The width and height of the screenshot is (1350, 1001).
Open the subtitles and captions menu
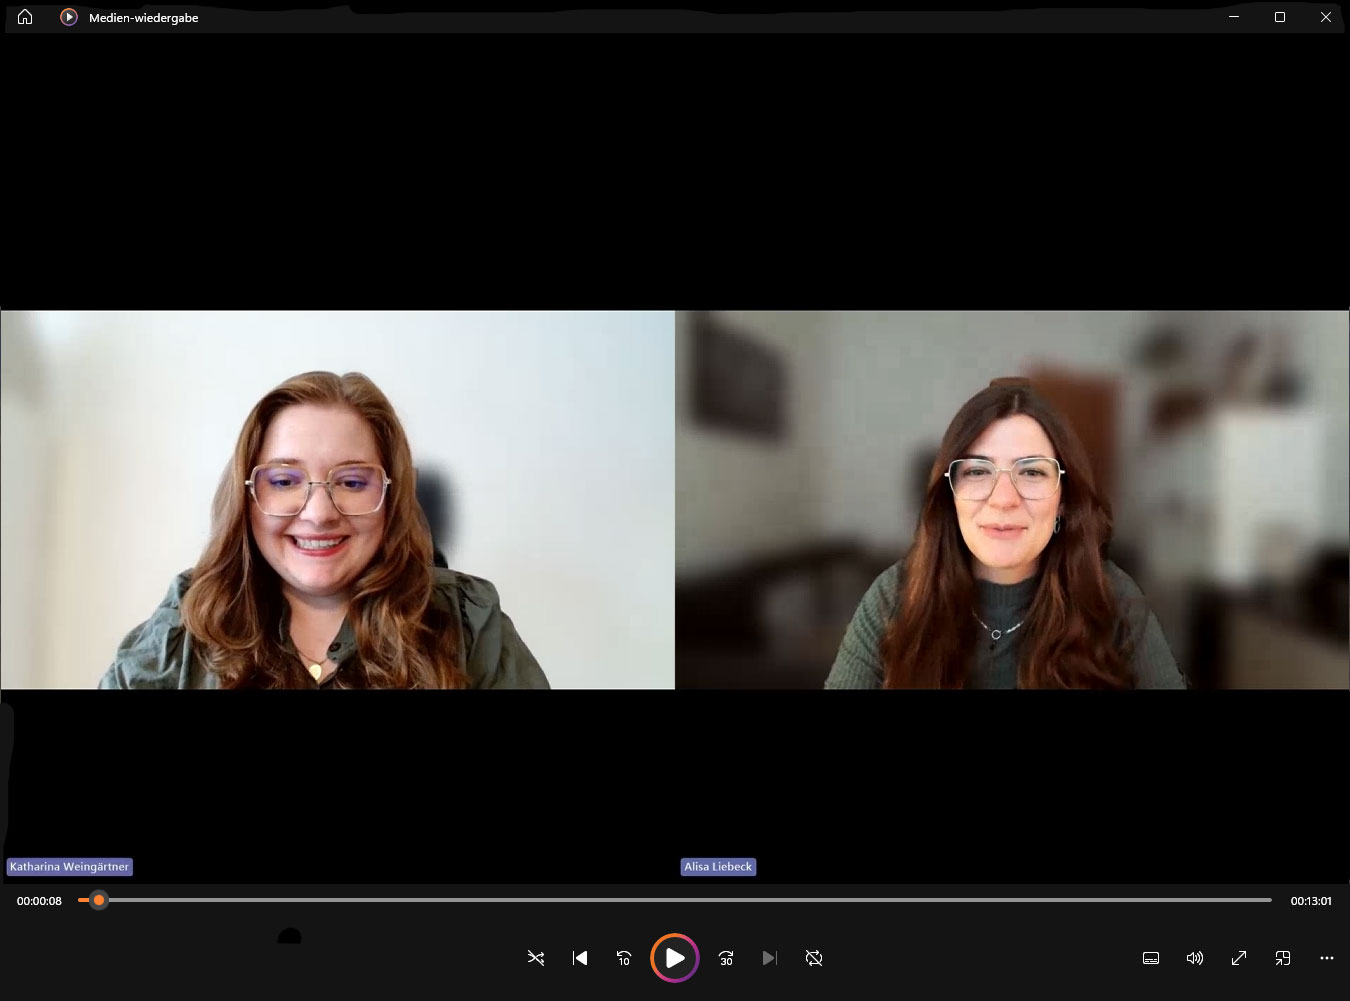pyautogui.click(x=1151, y=958)
